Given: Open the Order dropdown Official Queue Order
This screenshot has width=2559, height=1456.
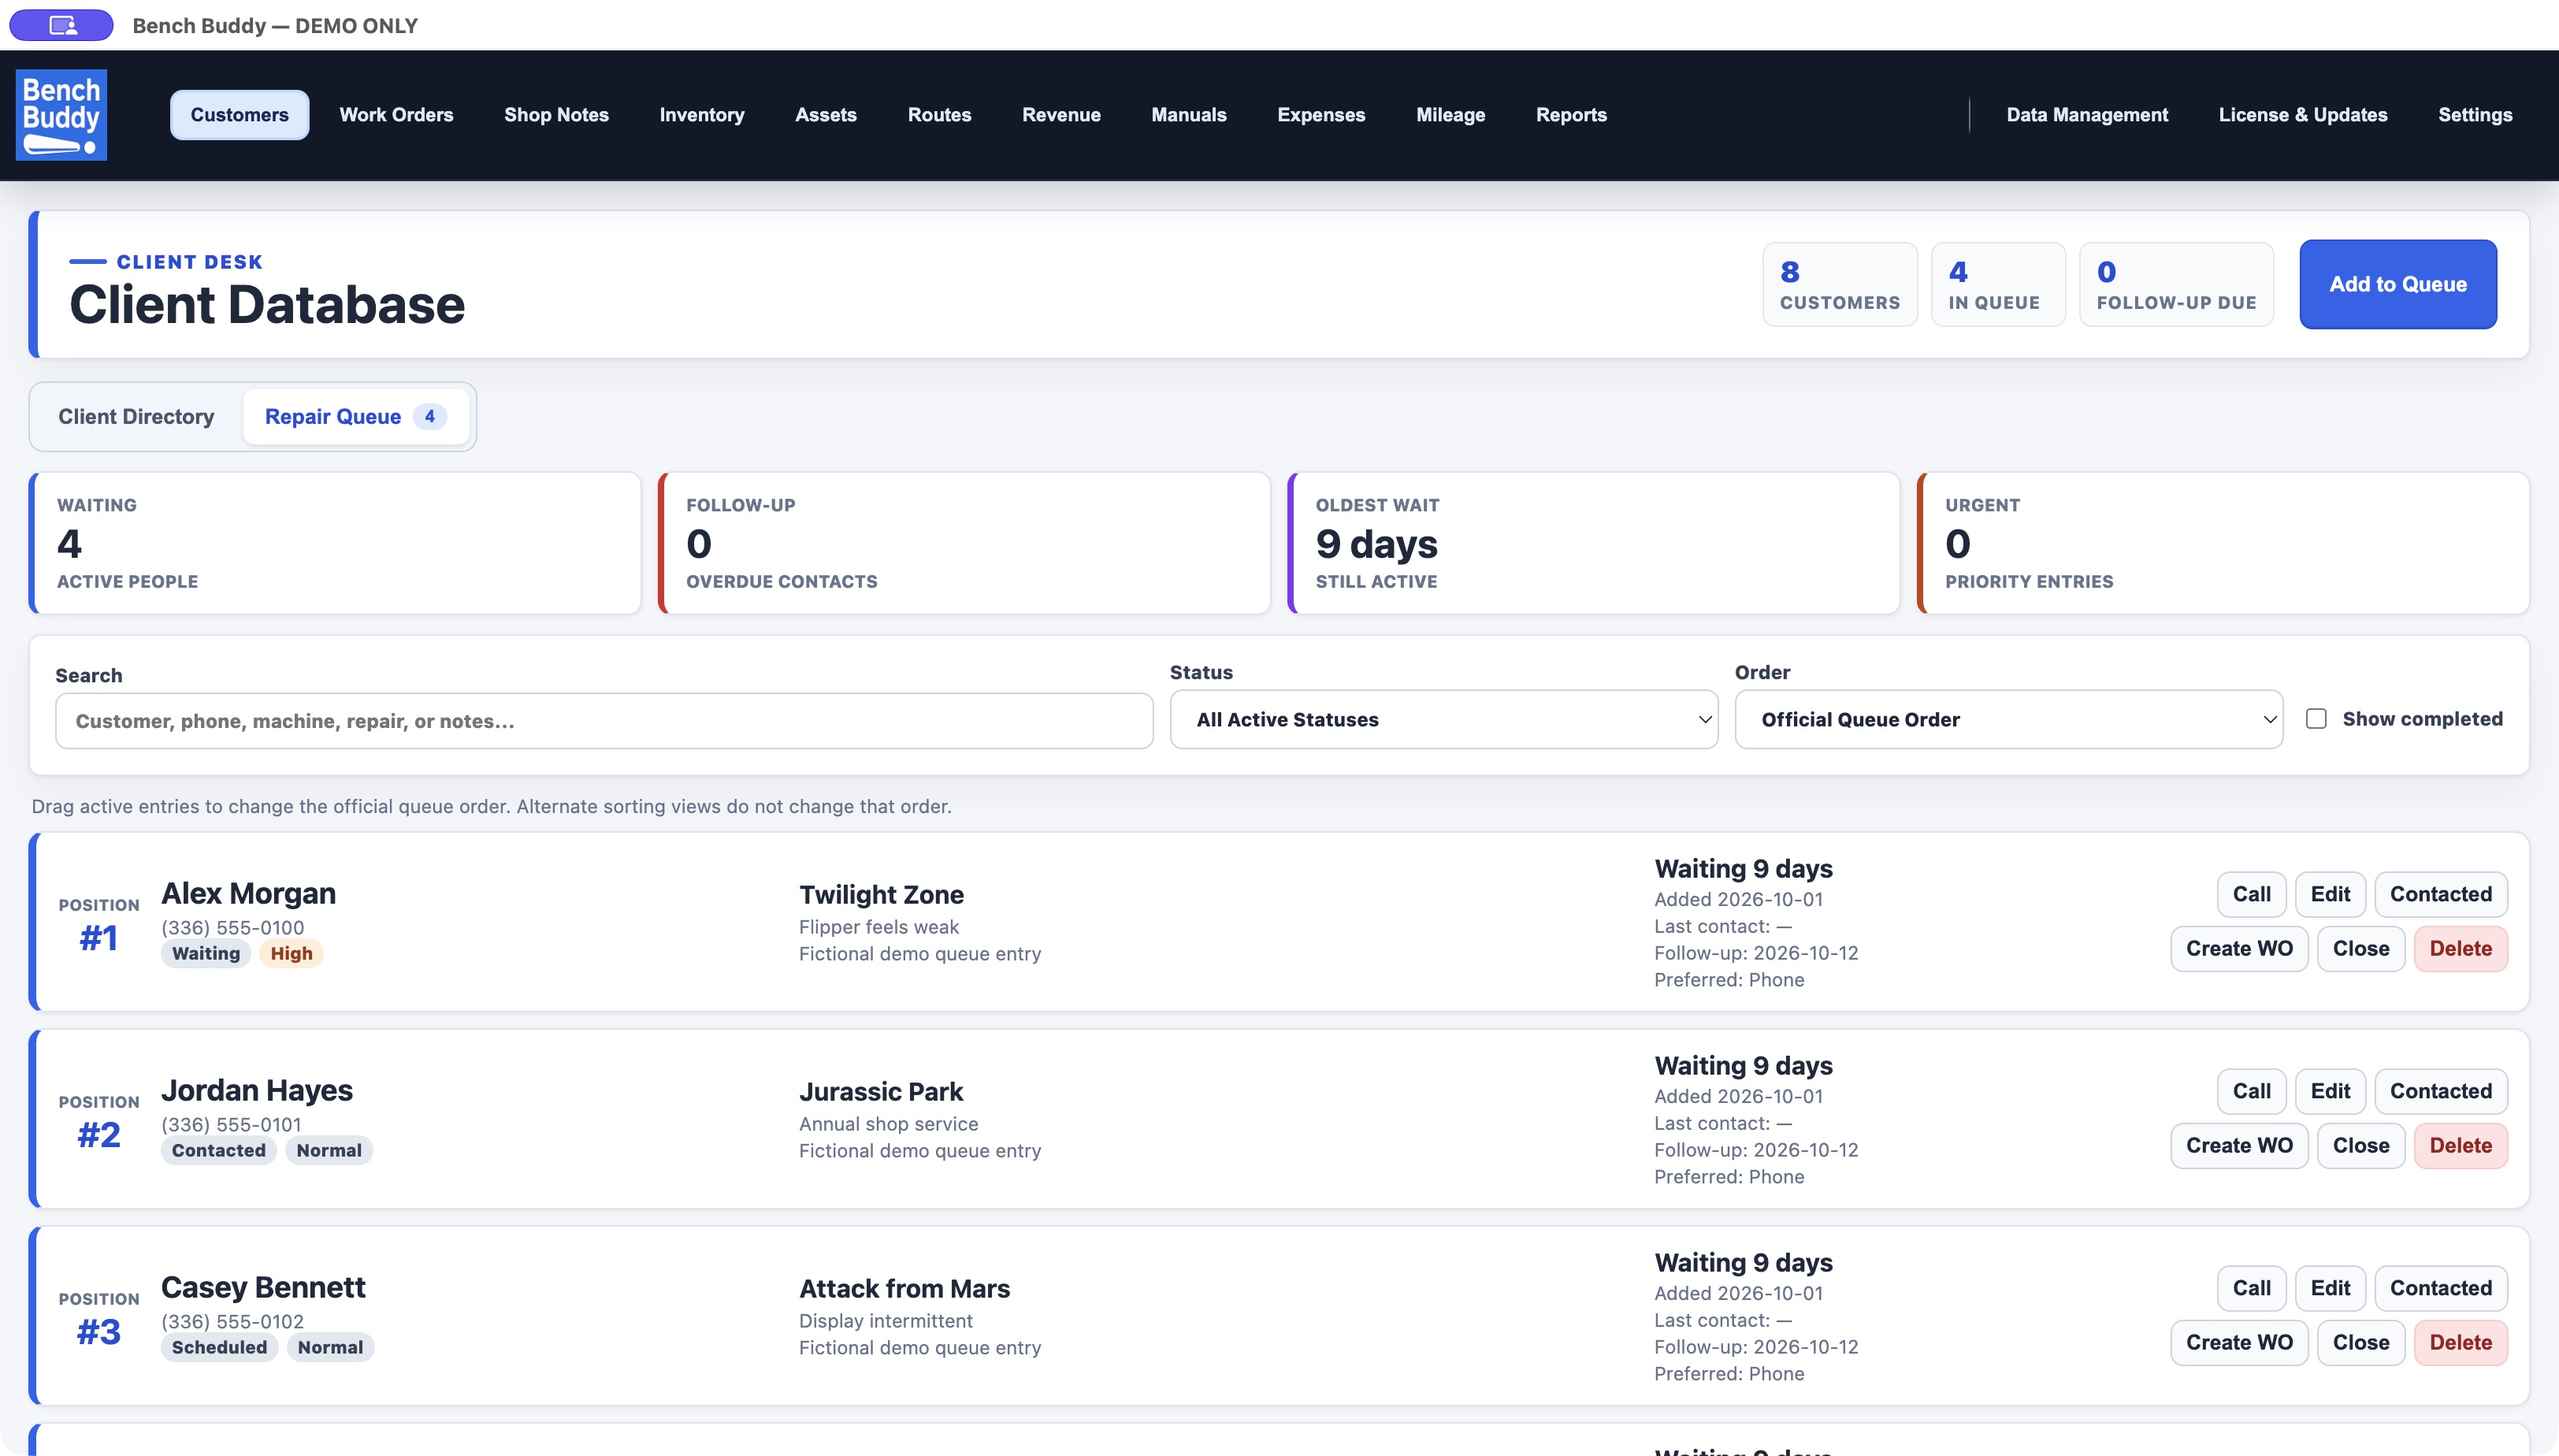Looking at the screenshot, I should (2008, 719).
